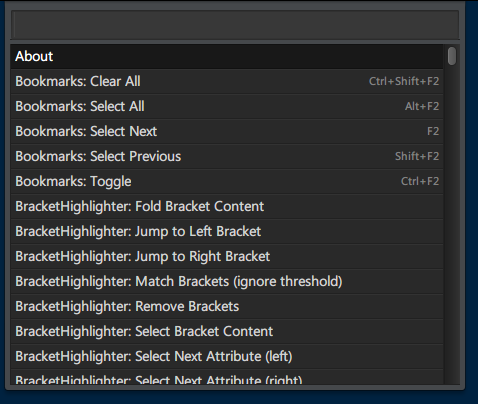The height and width of the screenshot is (404, 478).
Task: Select Bookmarks: Toggle command
Action: coord(227,182)
